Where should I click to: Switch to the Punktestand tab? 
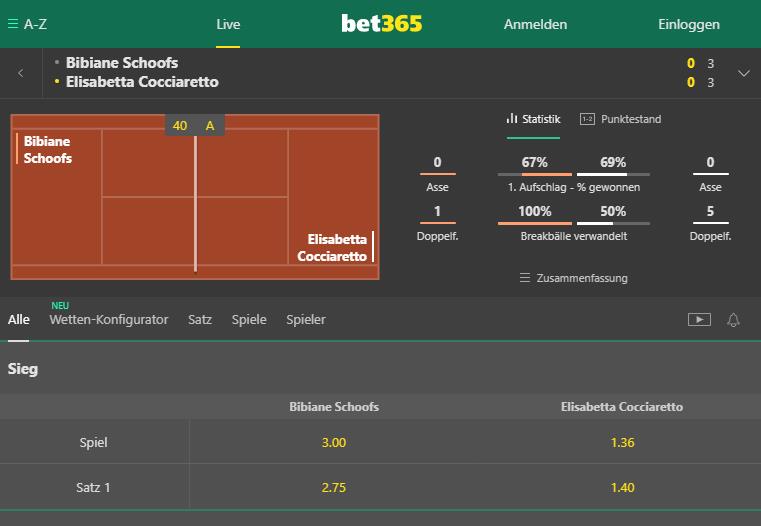[621, 119]
